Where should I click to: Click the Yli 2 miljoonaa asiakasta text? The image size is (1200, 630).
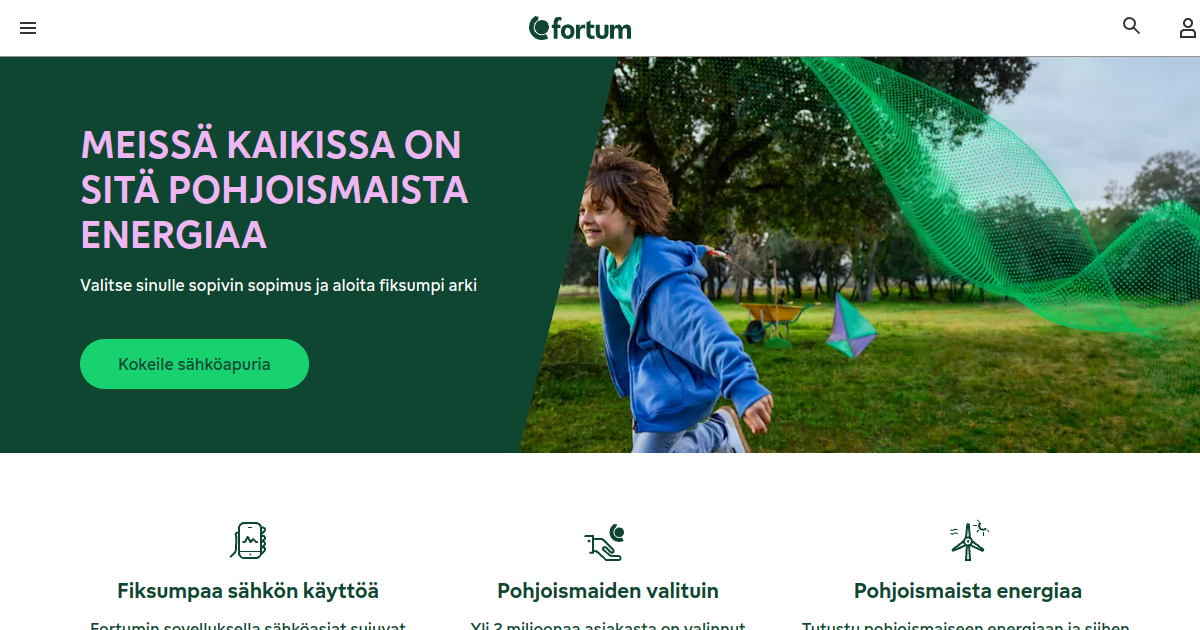point(608,626)
